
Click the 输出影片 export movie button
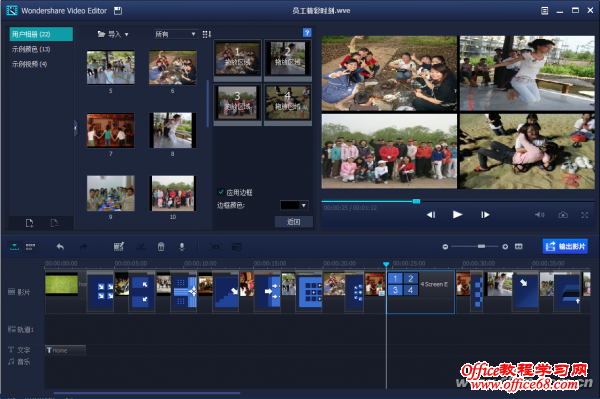coord(565,246)
